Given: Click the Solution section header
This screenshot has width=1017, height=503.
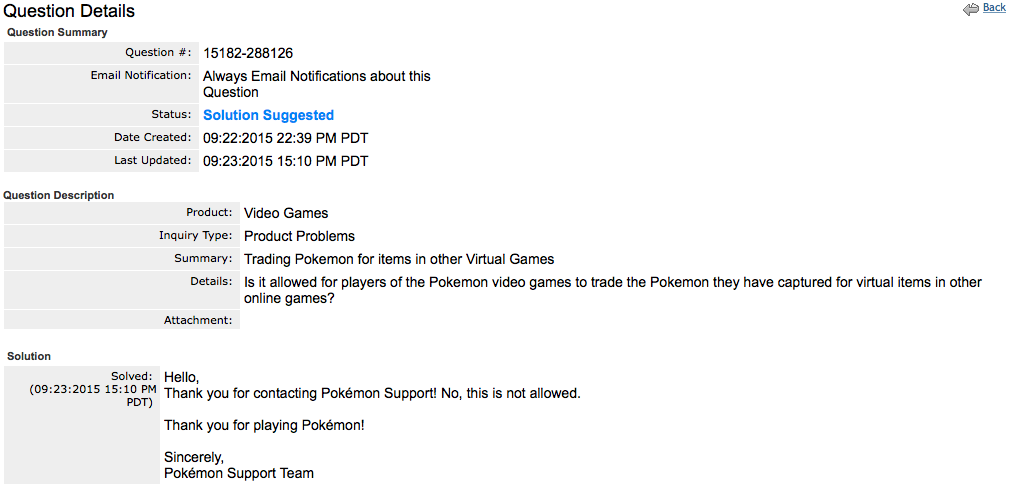Looking at the screenshot, I should click(29, 357).
